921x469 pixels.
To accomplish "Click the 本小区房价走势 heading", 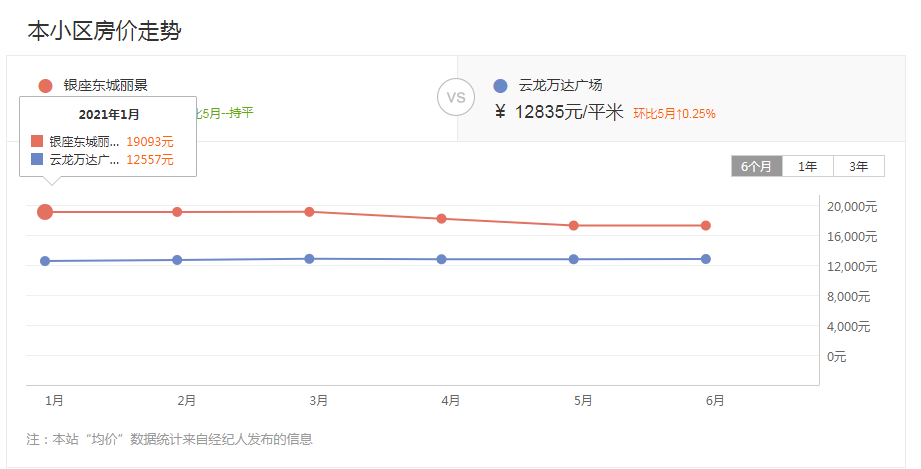I will tap(104, 31).
